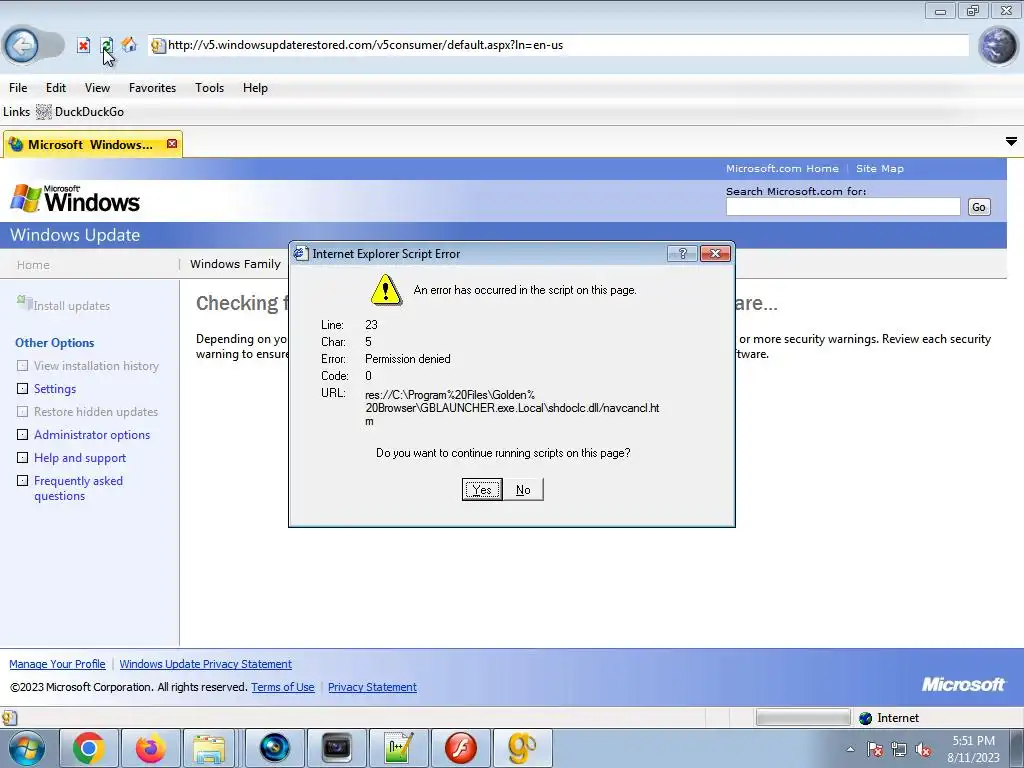Viewport: 1024px width, 768px height.
Task: Close the Microsoft Windows tab
Action: click(172, 144)
